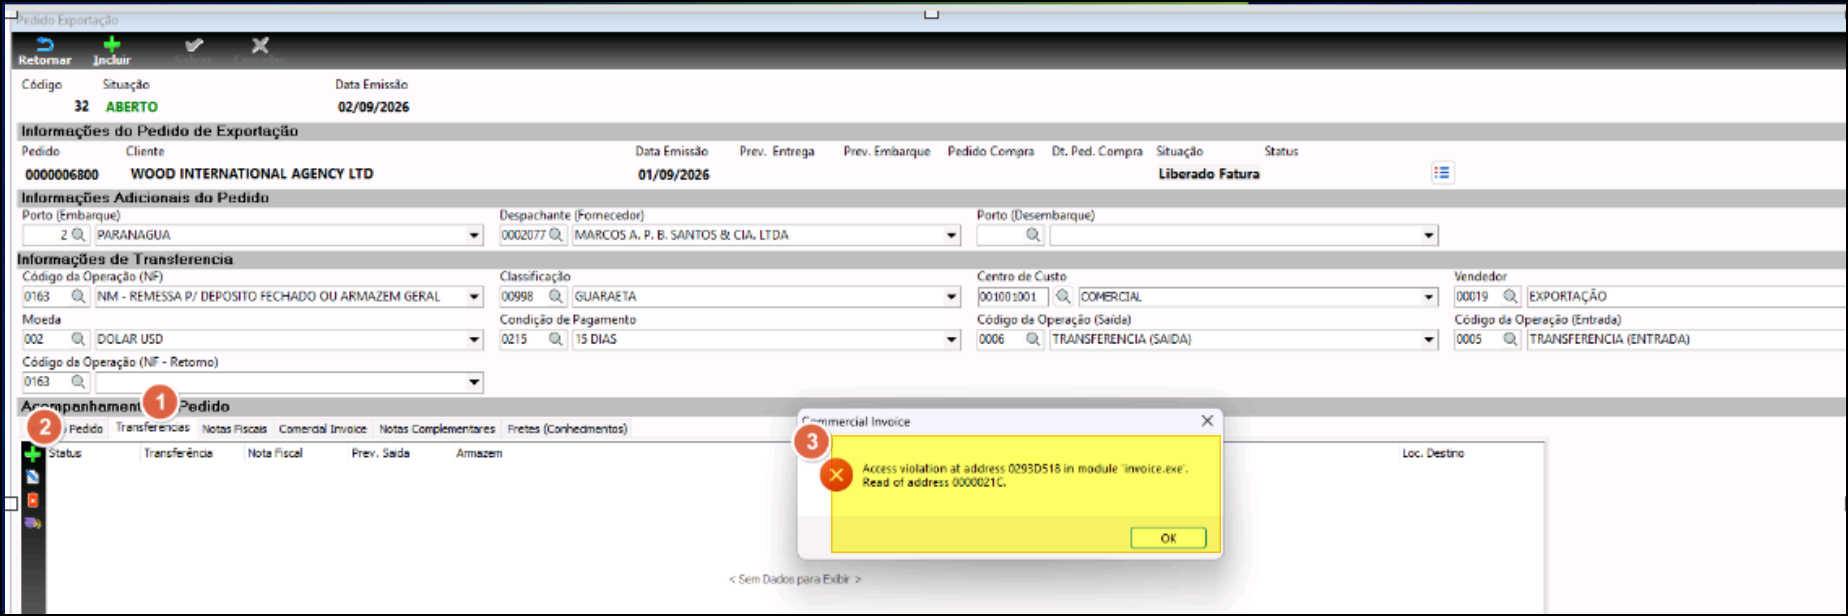The width and height of the screenshot is (1848, 616).
Task: Click the Classificação code field 00998
Action: pos(522,297)
